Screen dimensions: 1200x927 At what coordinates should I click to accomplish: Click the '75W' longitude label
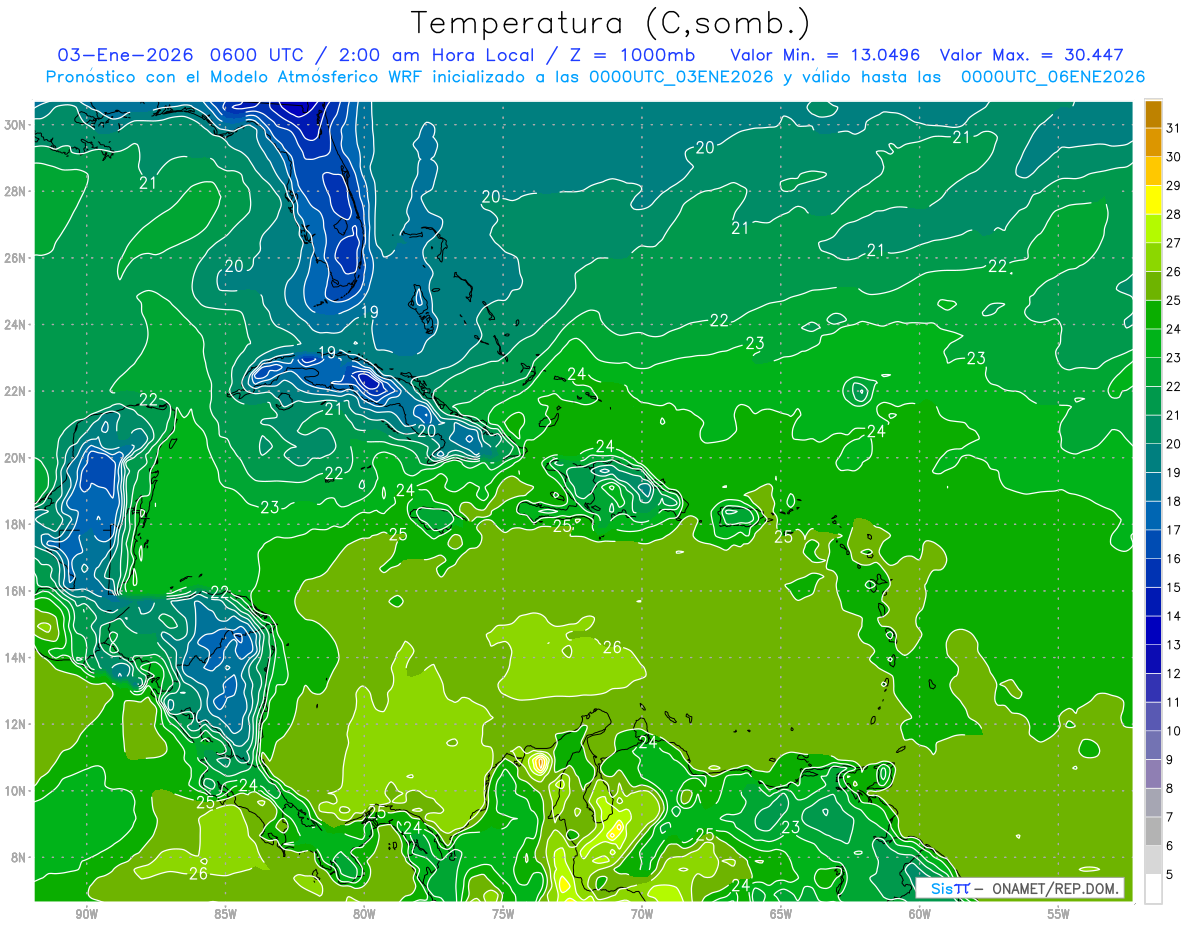click(x=503, y=914)
